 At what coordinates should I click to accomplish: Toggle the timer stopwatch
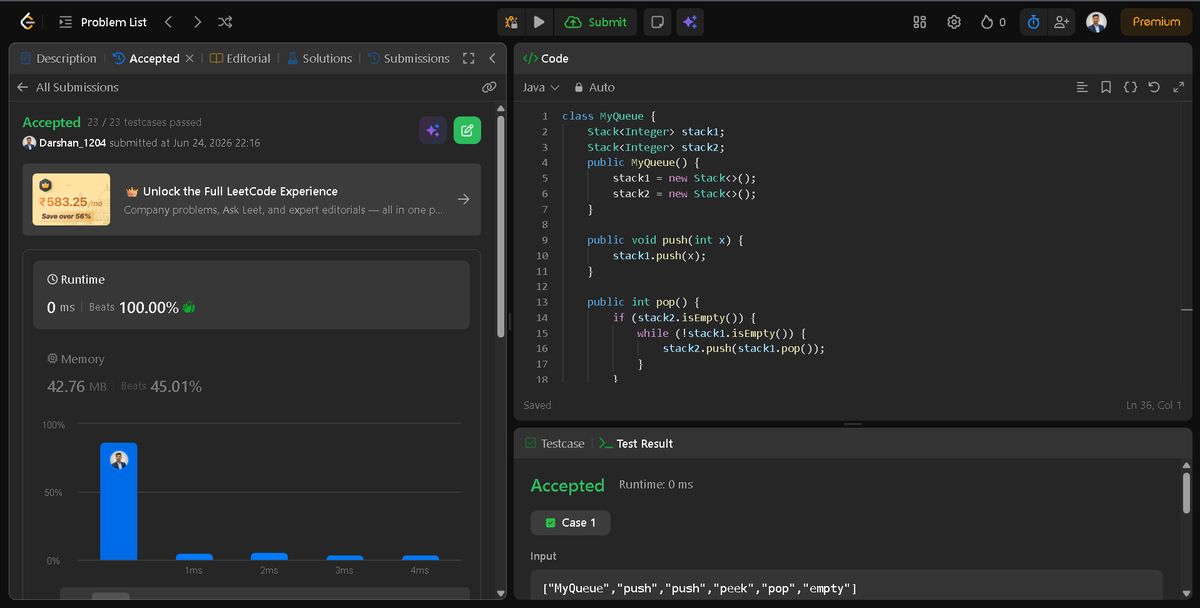pyautogui.click(x=1033, y=22)
